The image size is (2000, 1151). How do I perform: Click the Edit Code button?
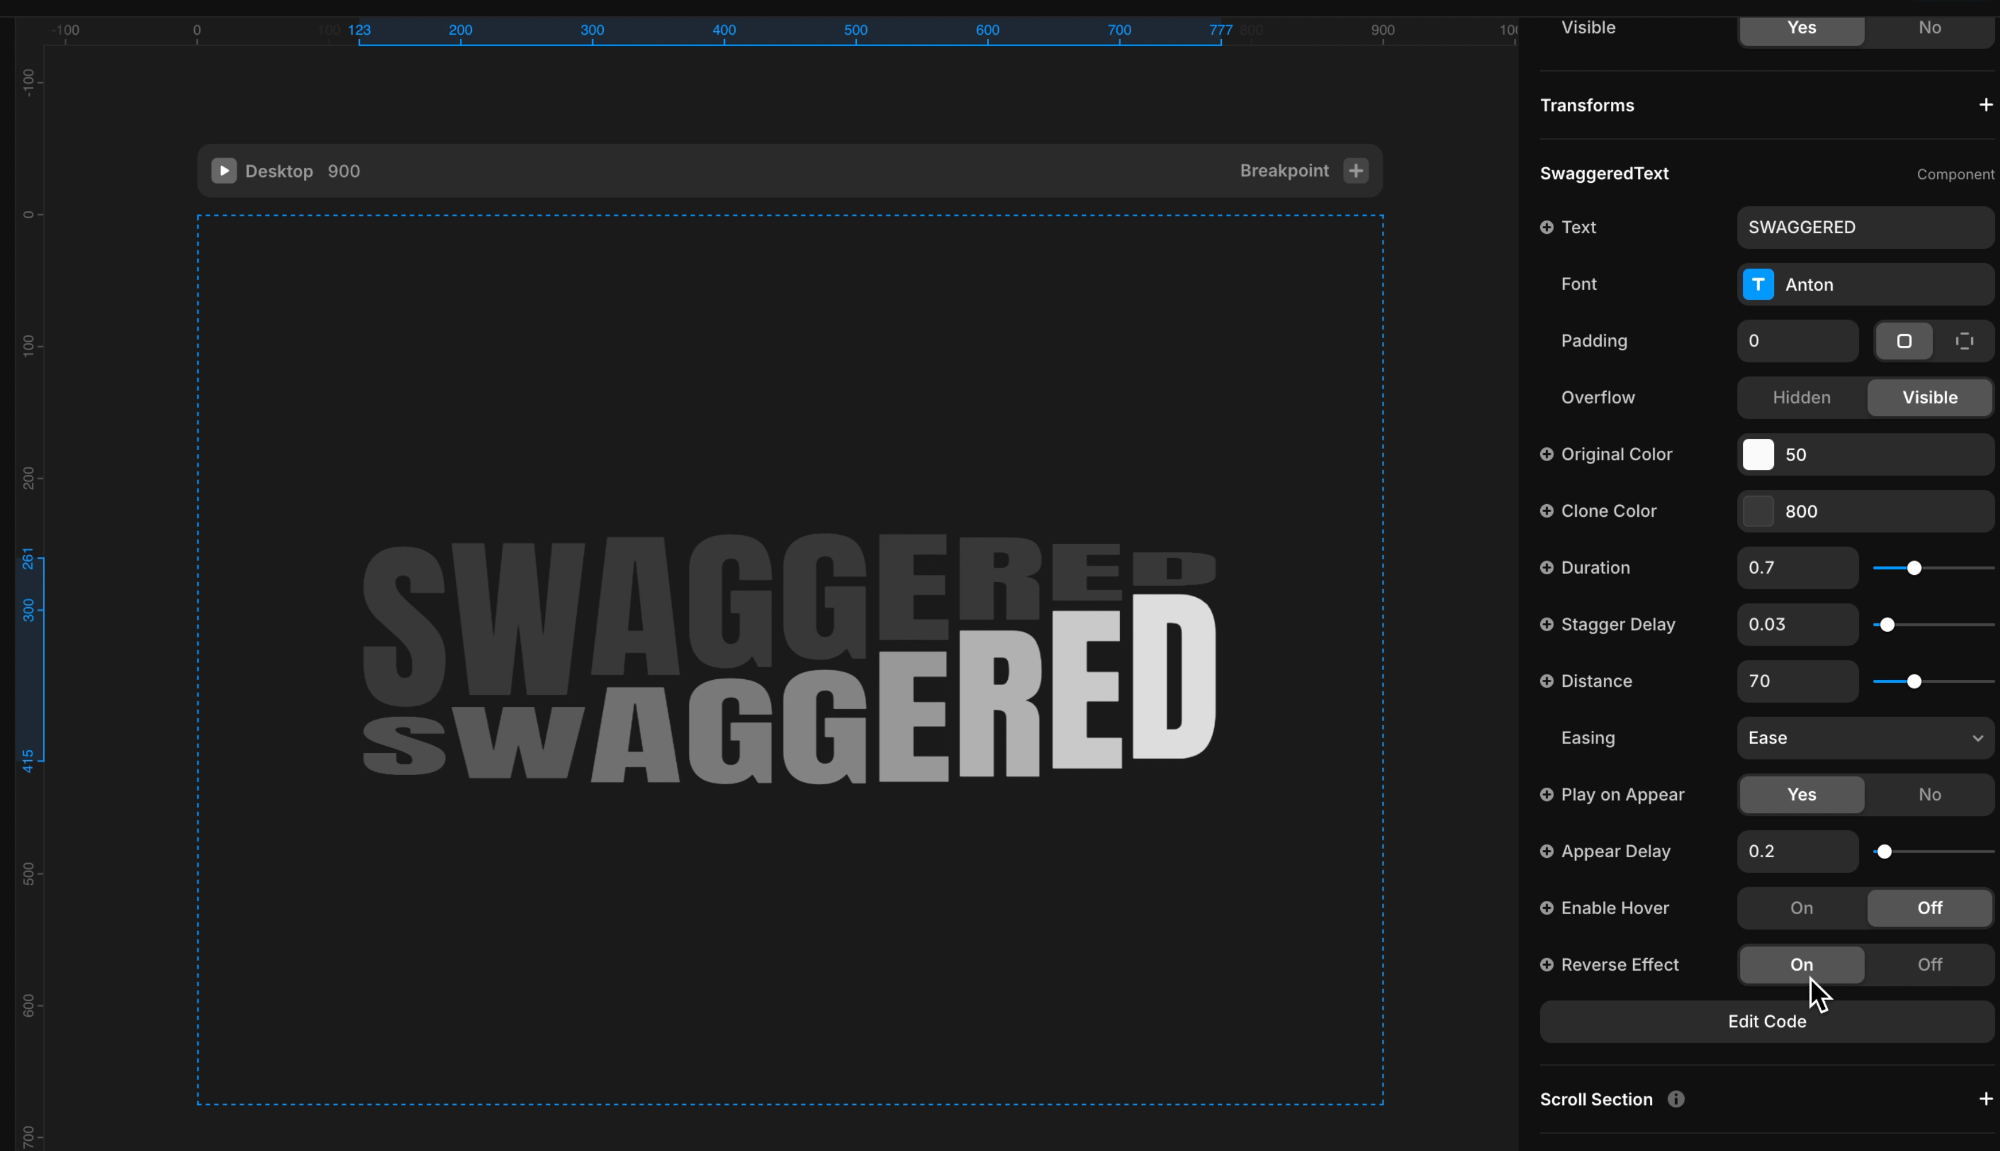[1766, 1022]
